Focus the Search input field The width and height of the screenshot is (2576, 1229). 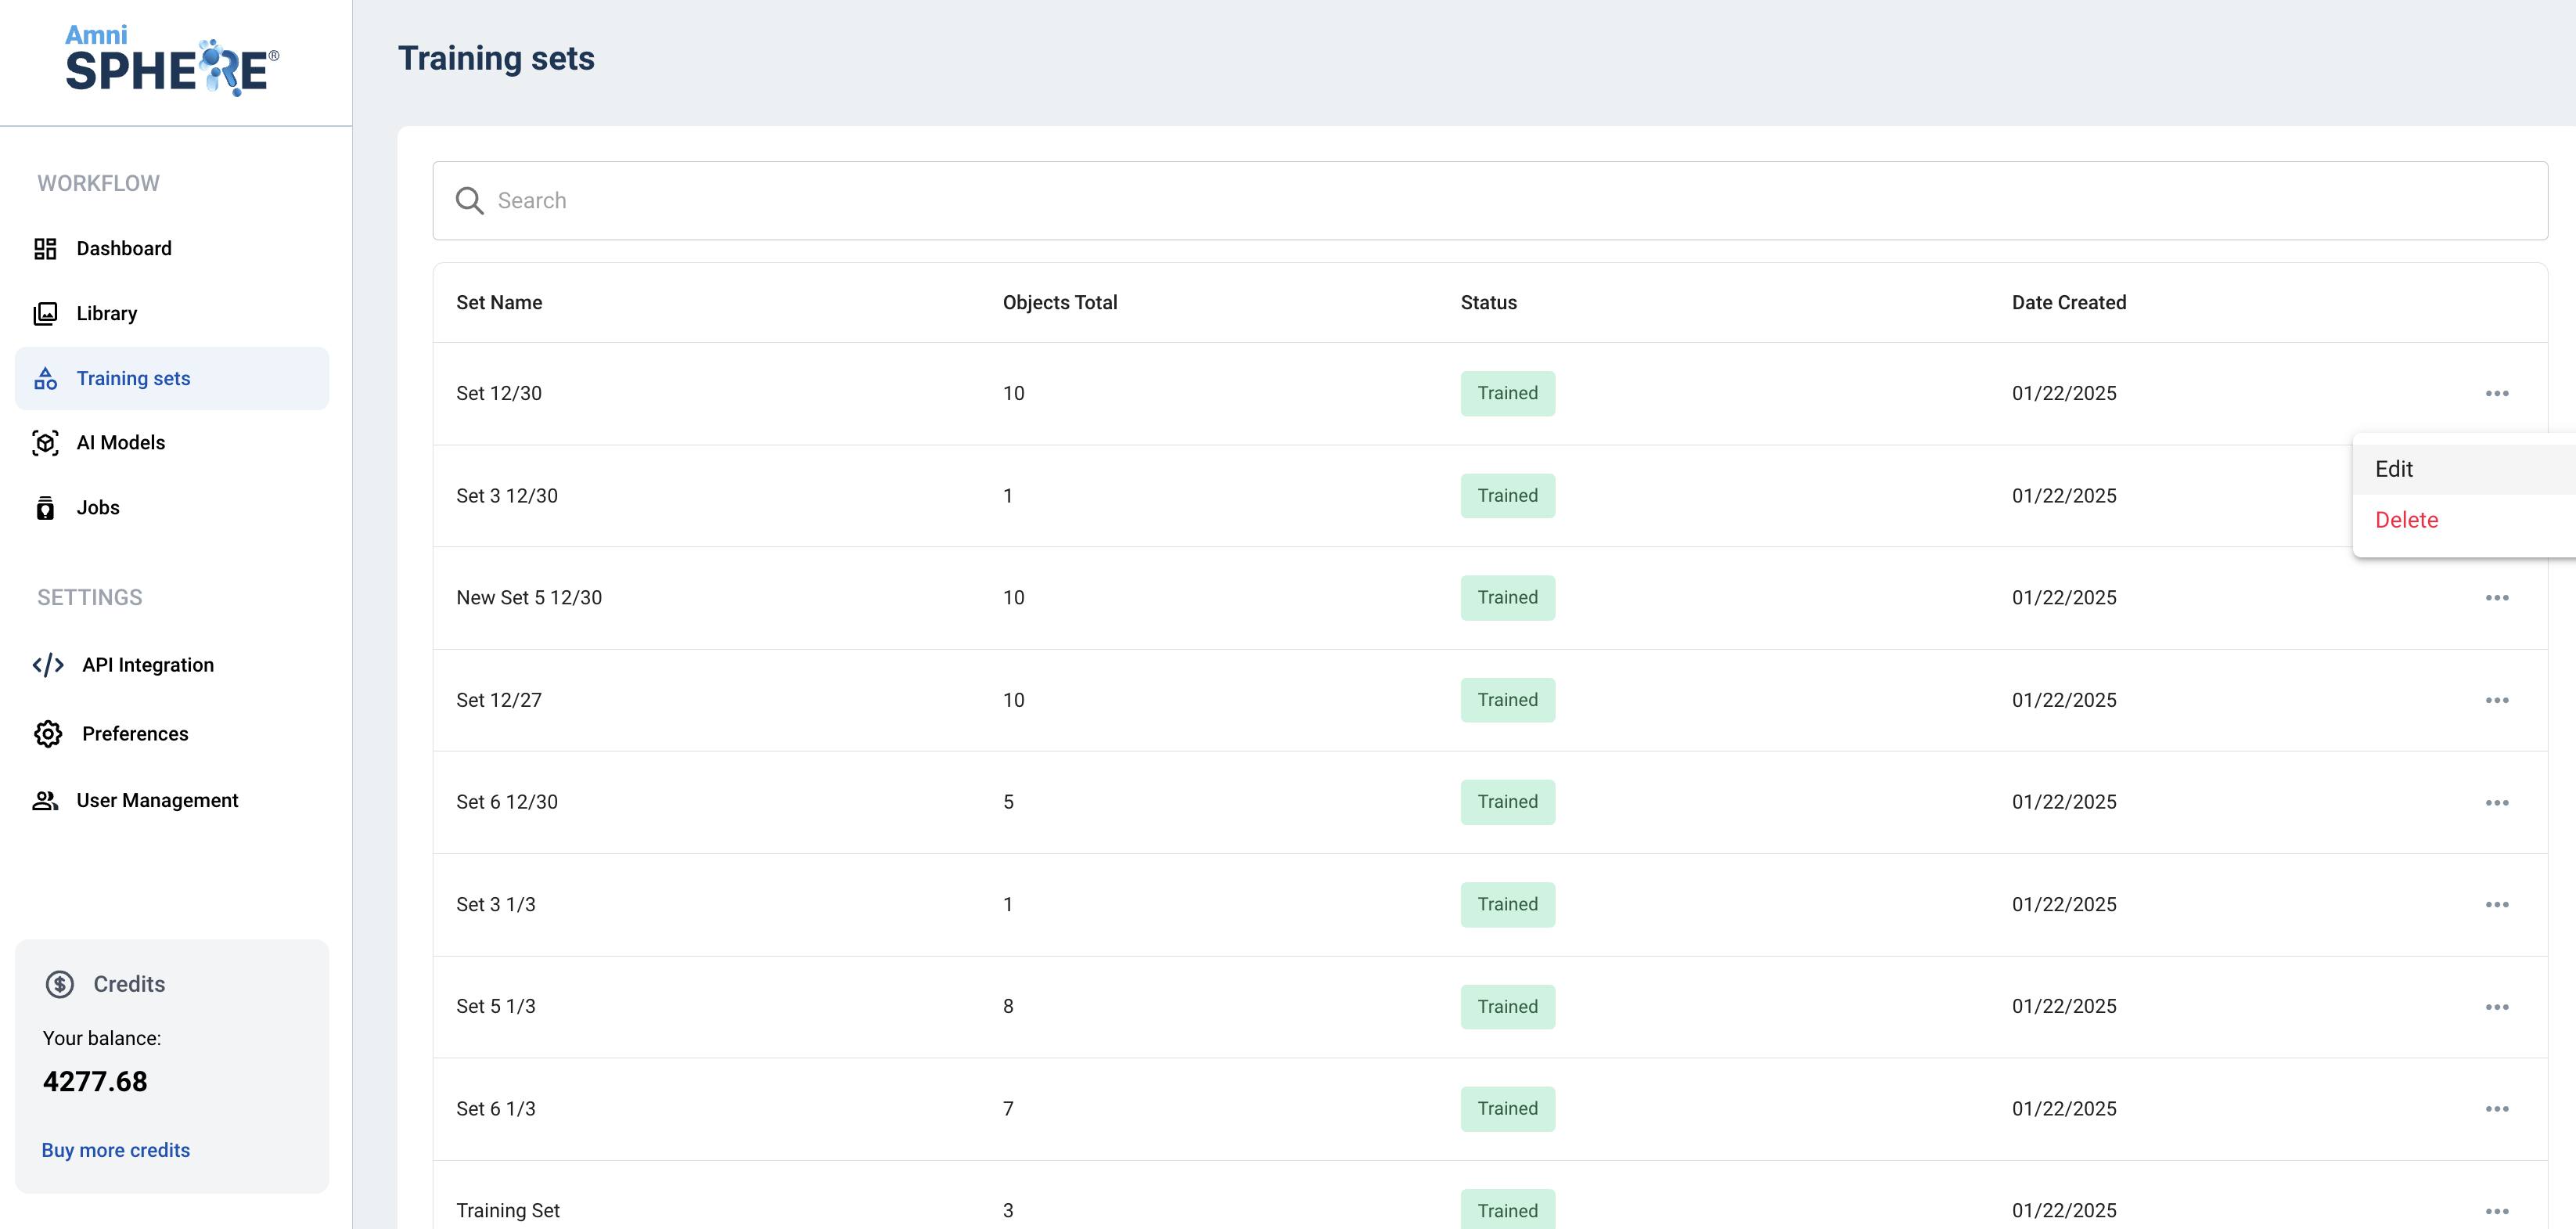[x=1500, y=201]
